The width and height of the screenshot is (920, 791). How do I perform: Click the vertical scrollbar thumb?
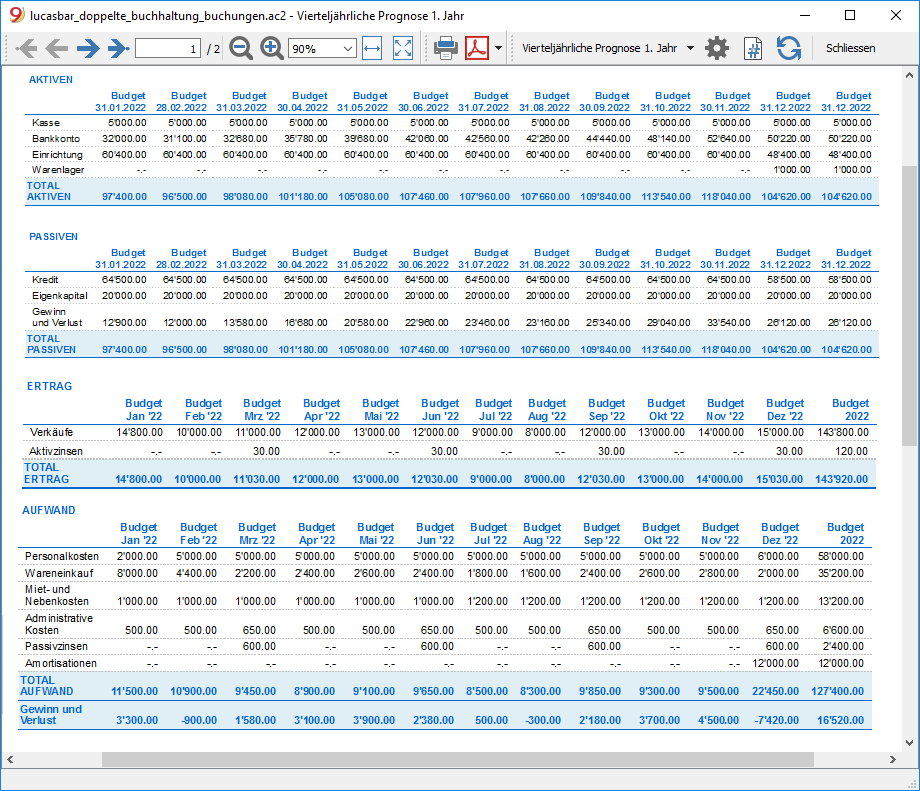pos(909,305)
